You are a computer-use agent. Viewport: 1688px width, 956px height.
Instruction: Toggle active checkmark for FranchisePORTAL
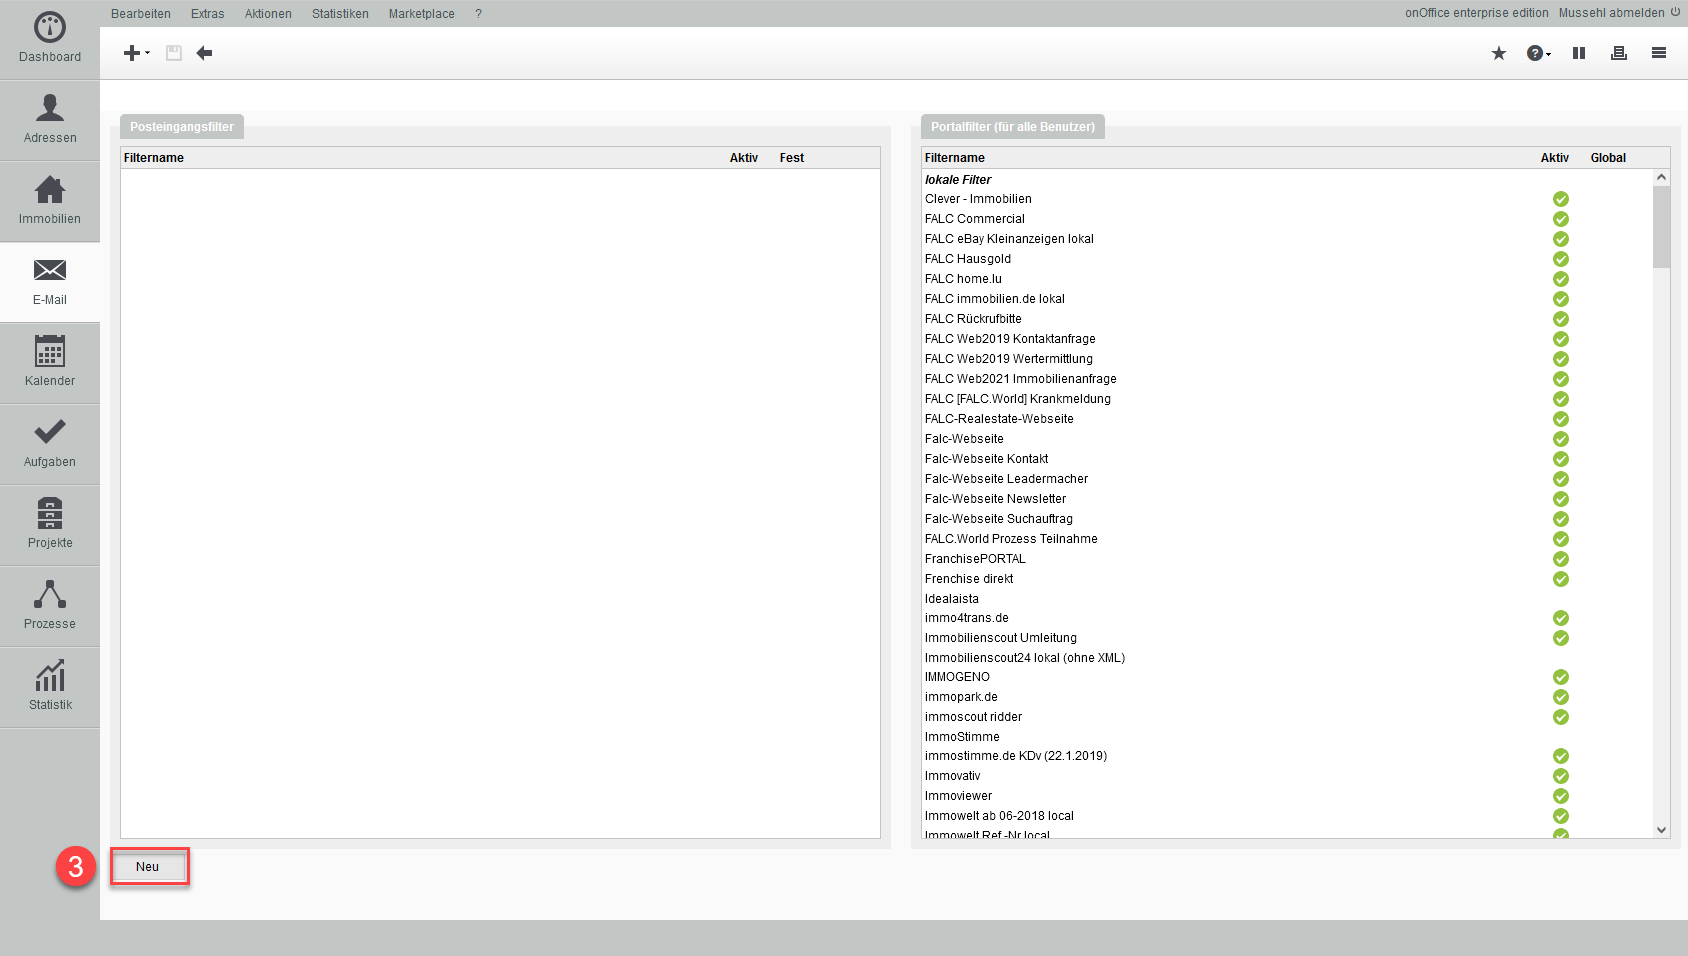pos(1560,559)
